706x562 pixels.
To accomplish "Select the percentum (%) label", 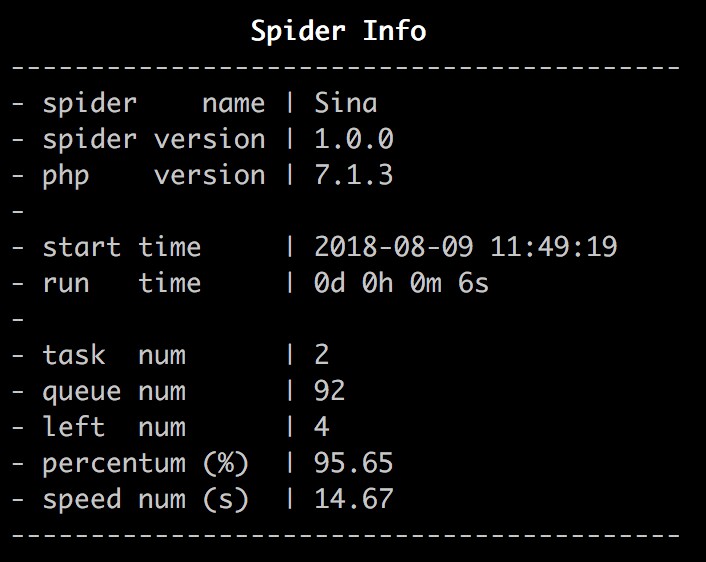I will tap(145, 464).
